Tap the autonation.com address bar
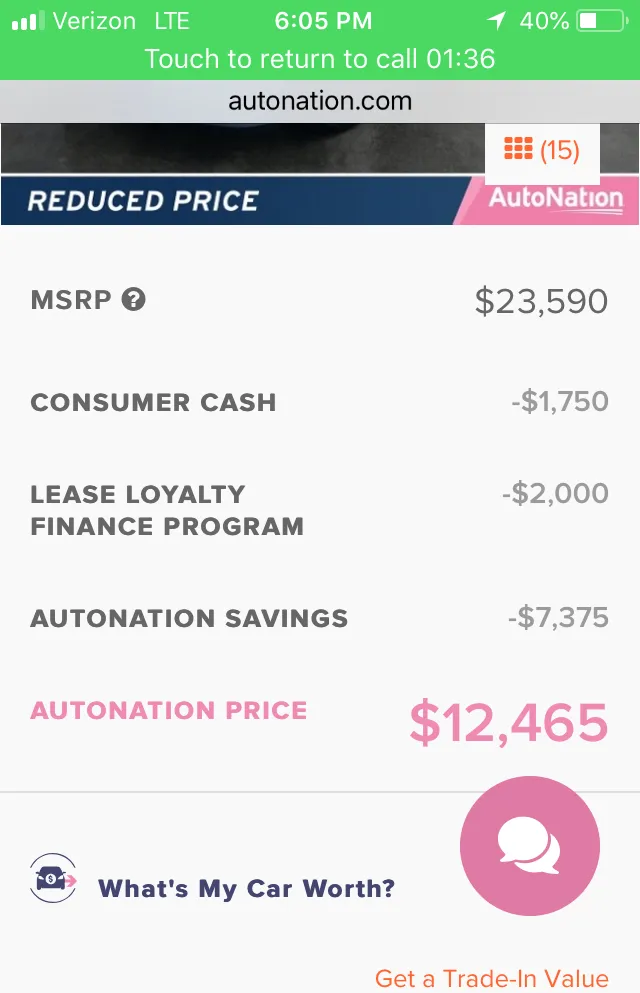 pyautogui.click(x=320, y=101)
